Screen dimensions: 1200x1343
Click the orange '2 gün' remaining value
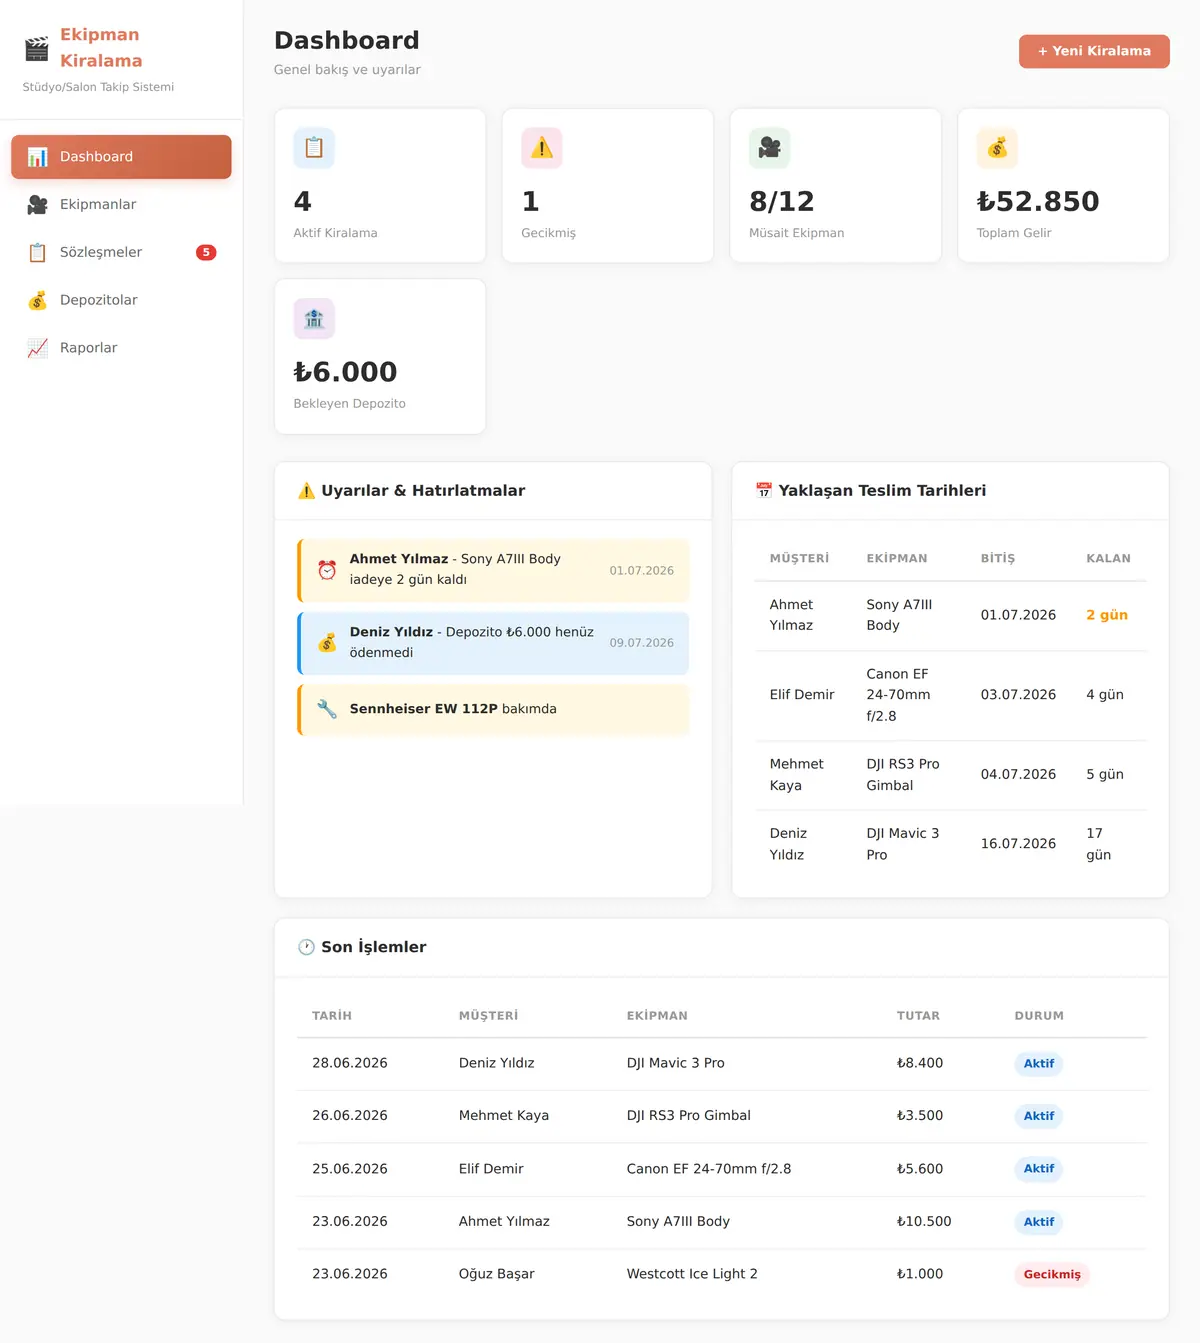click(1107, 615)
